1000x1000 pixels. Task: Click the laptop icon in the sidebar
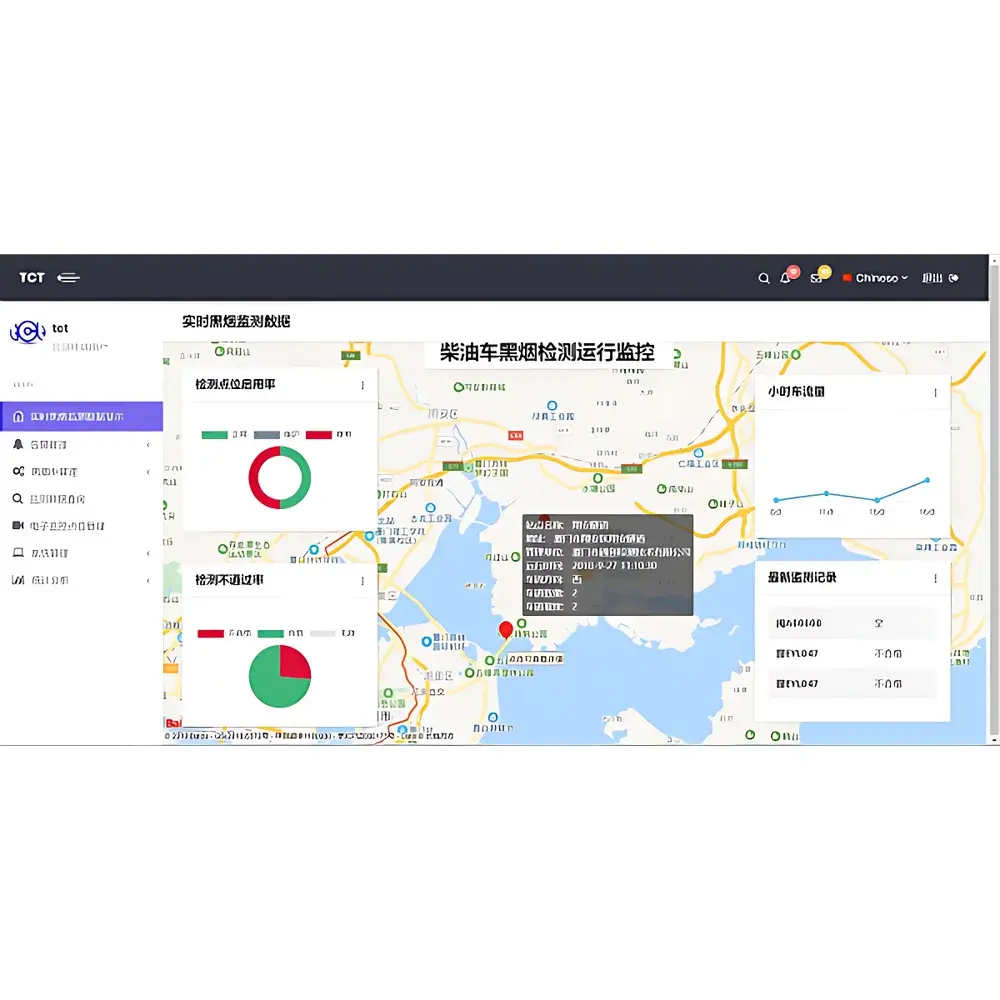pos(18,552)
